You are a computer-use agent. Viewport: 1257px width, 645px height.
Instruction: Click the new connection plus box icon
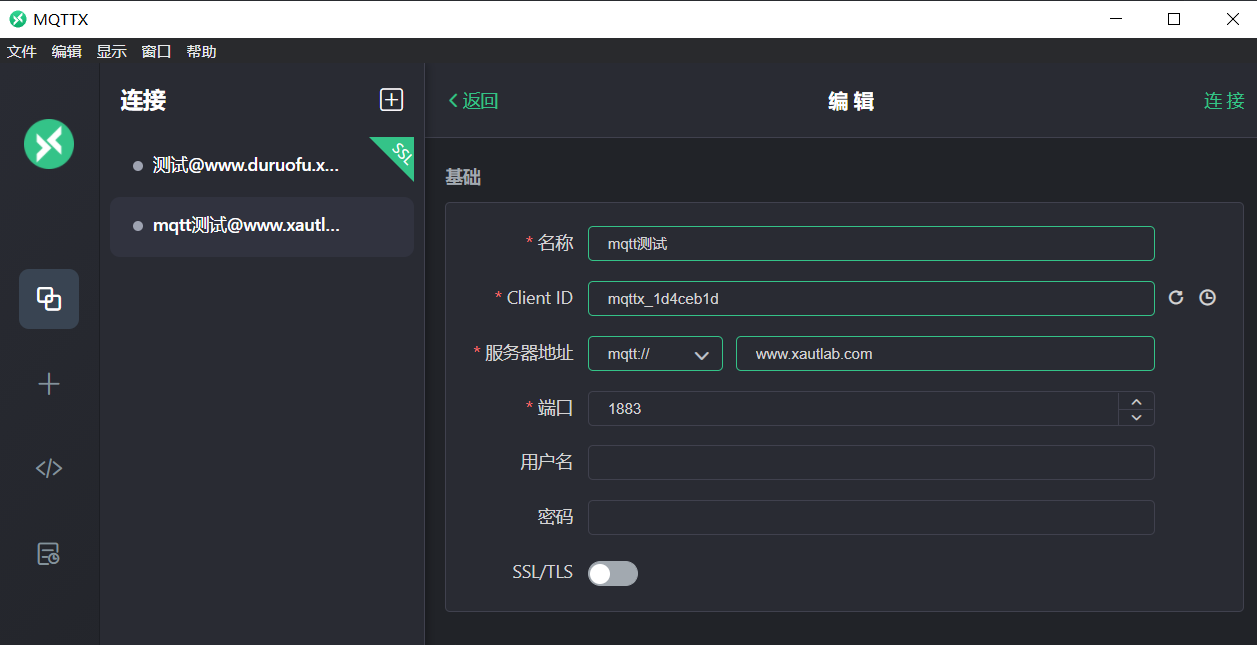(391, 99)
